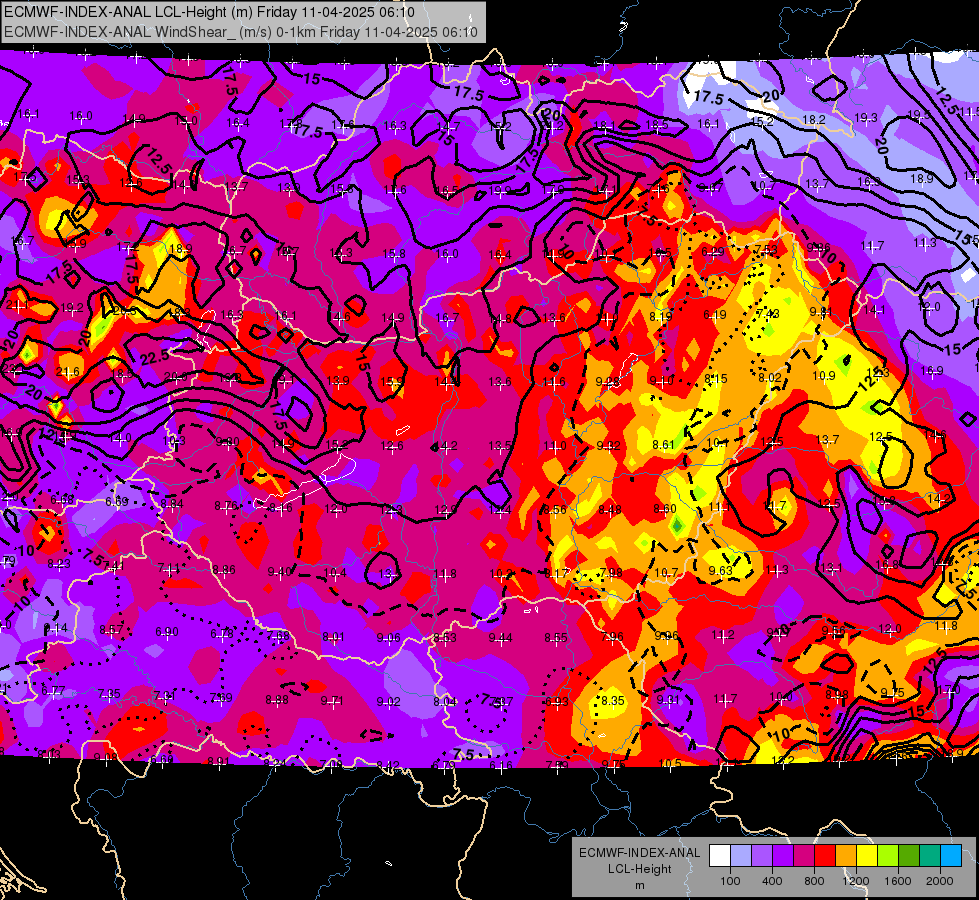Click the grid value 9.40

279,571
